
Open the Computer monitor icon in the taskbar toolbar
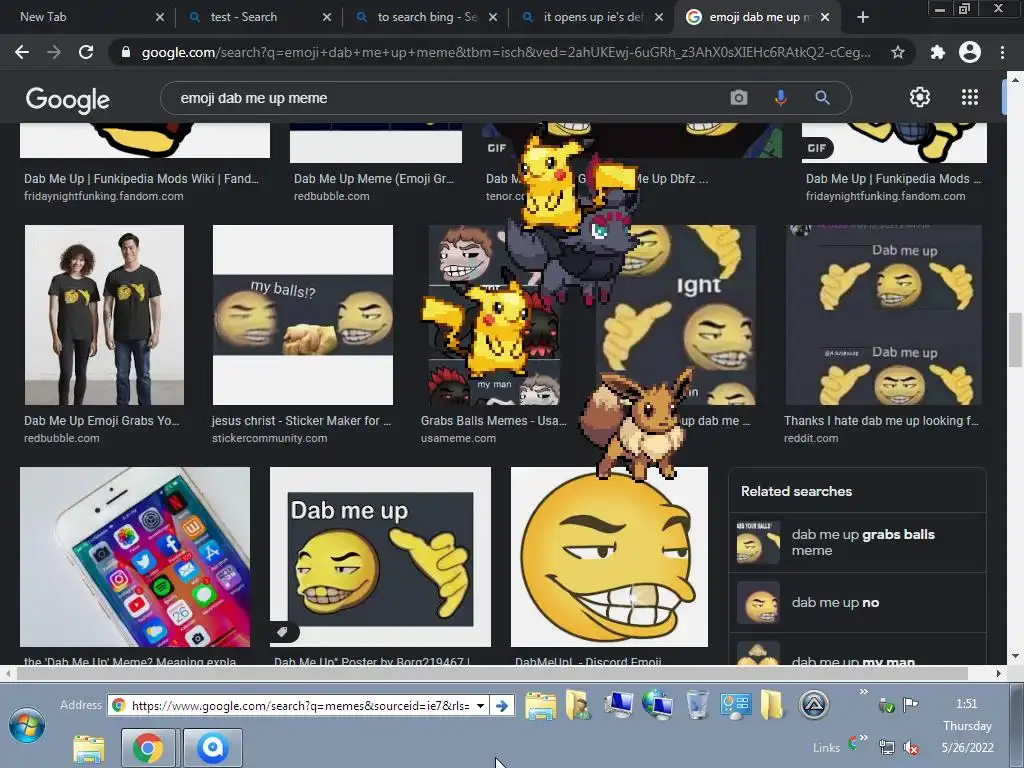click(x=618, y=705)
